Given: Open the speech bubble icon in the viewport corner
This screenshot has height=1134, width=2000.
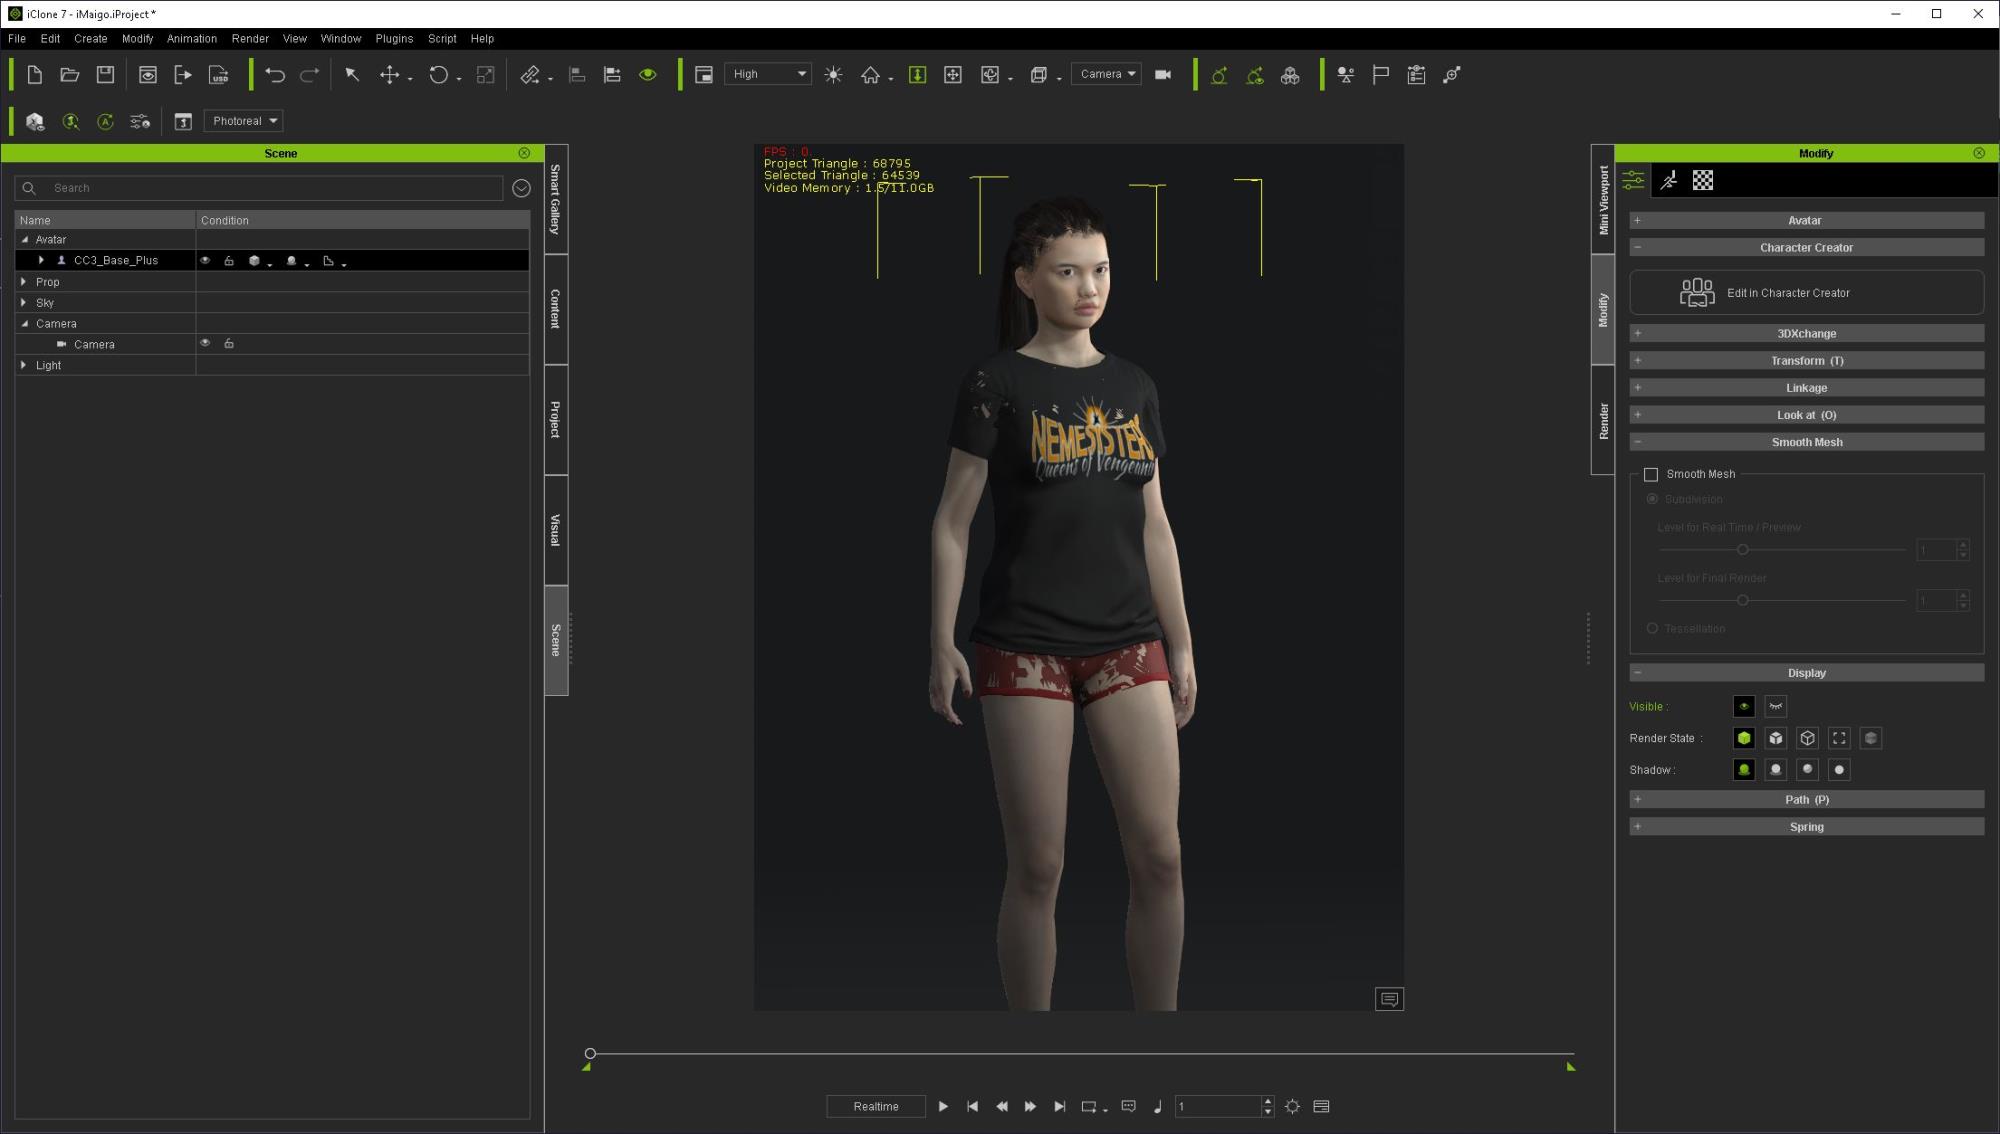Looking at the screenshot, I should tap(1389, 999).
